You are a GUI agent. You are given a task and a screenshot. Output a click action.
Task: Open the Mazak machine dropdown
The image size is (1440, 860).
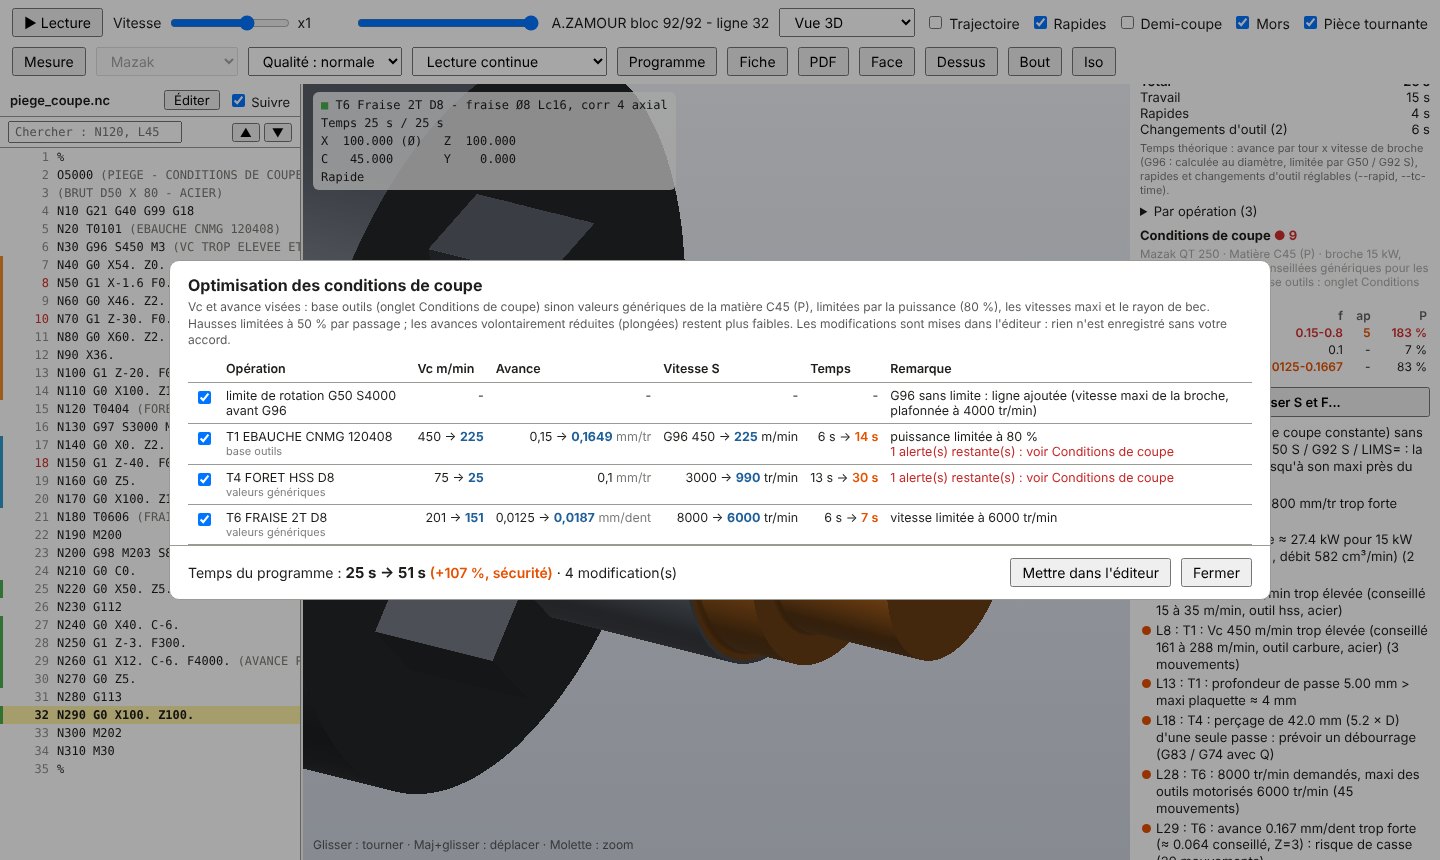[x=167, y=61]
